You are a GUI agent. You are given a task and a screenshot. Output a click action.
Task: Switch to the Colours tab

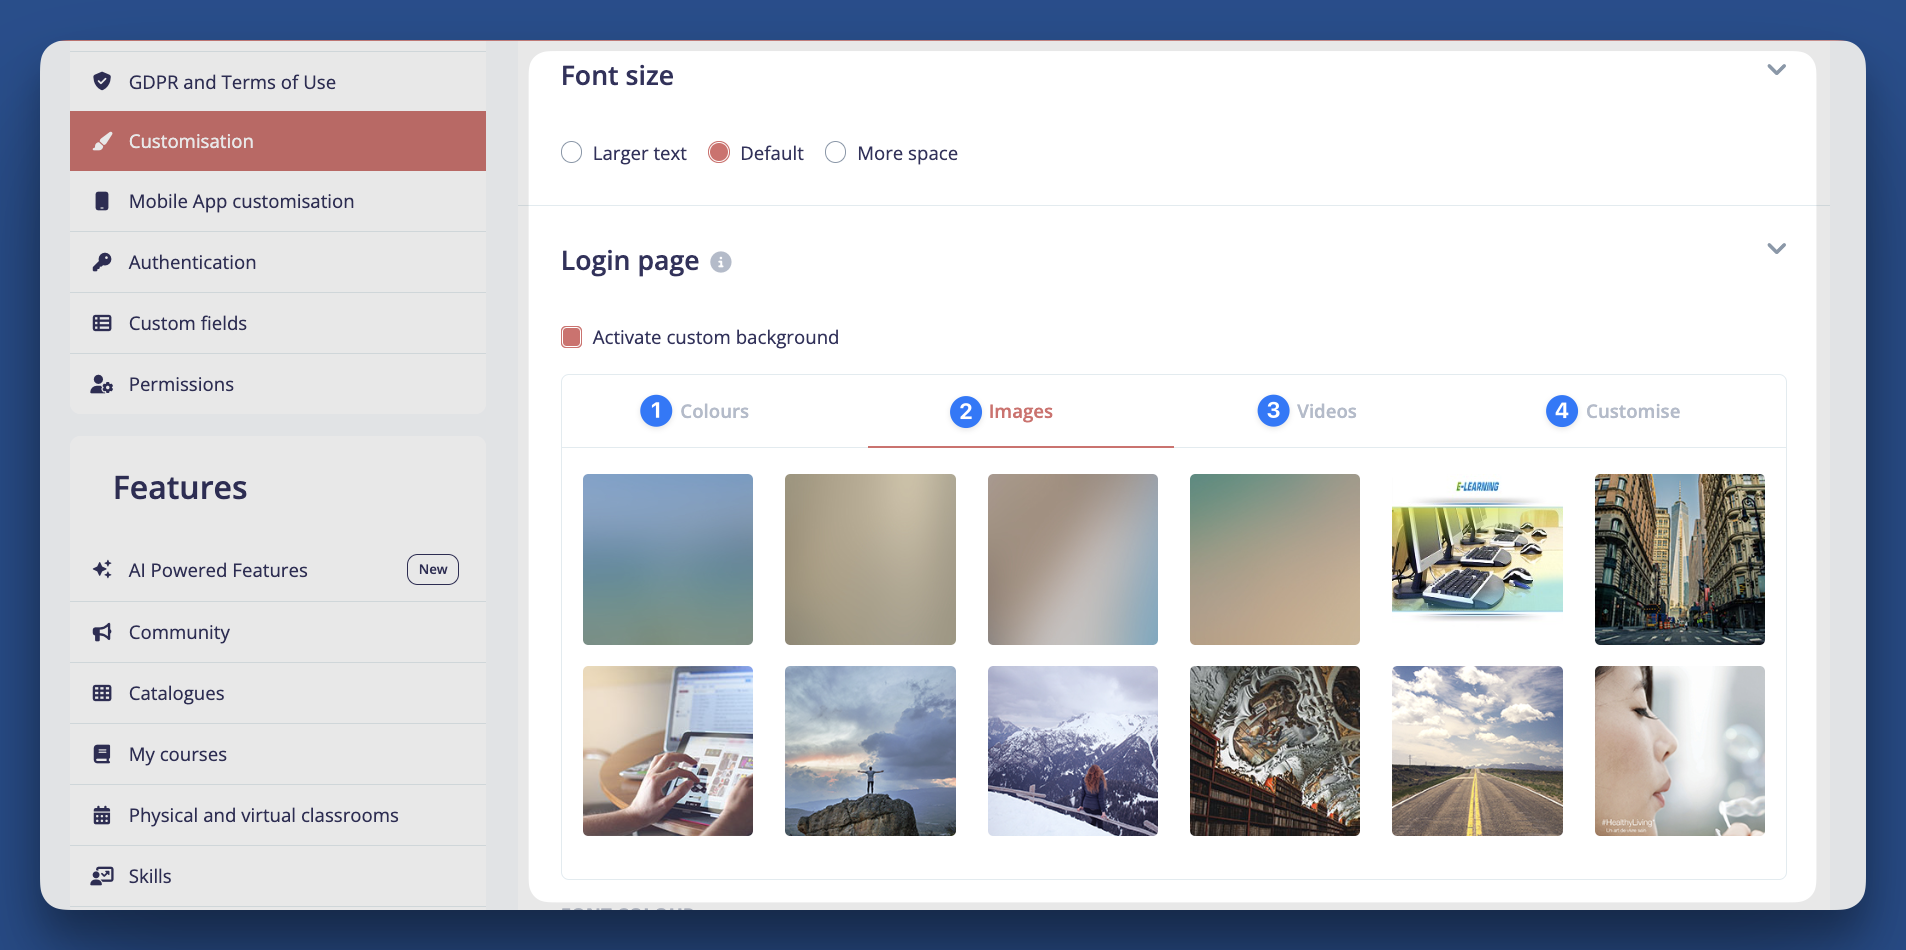point(714,411)
